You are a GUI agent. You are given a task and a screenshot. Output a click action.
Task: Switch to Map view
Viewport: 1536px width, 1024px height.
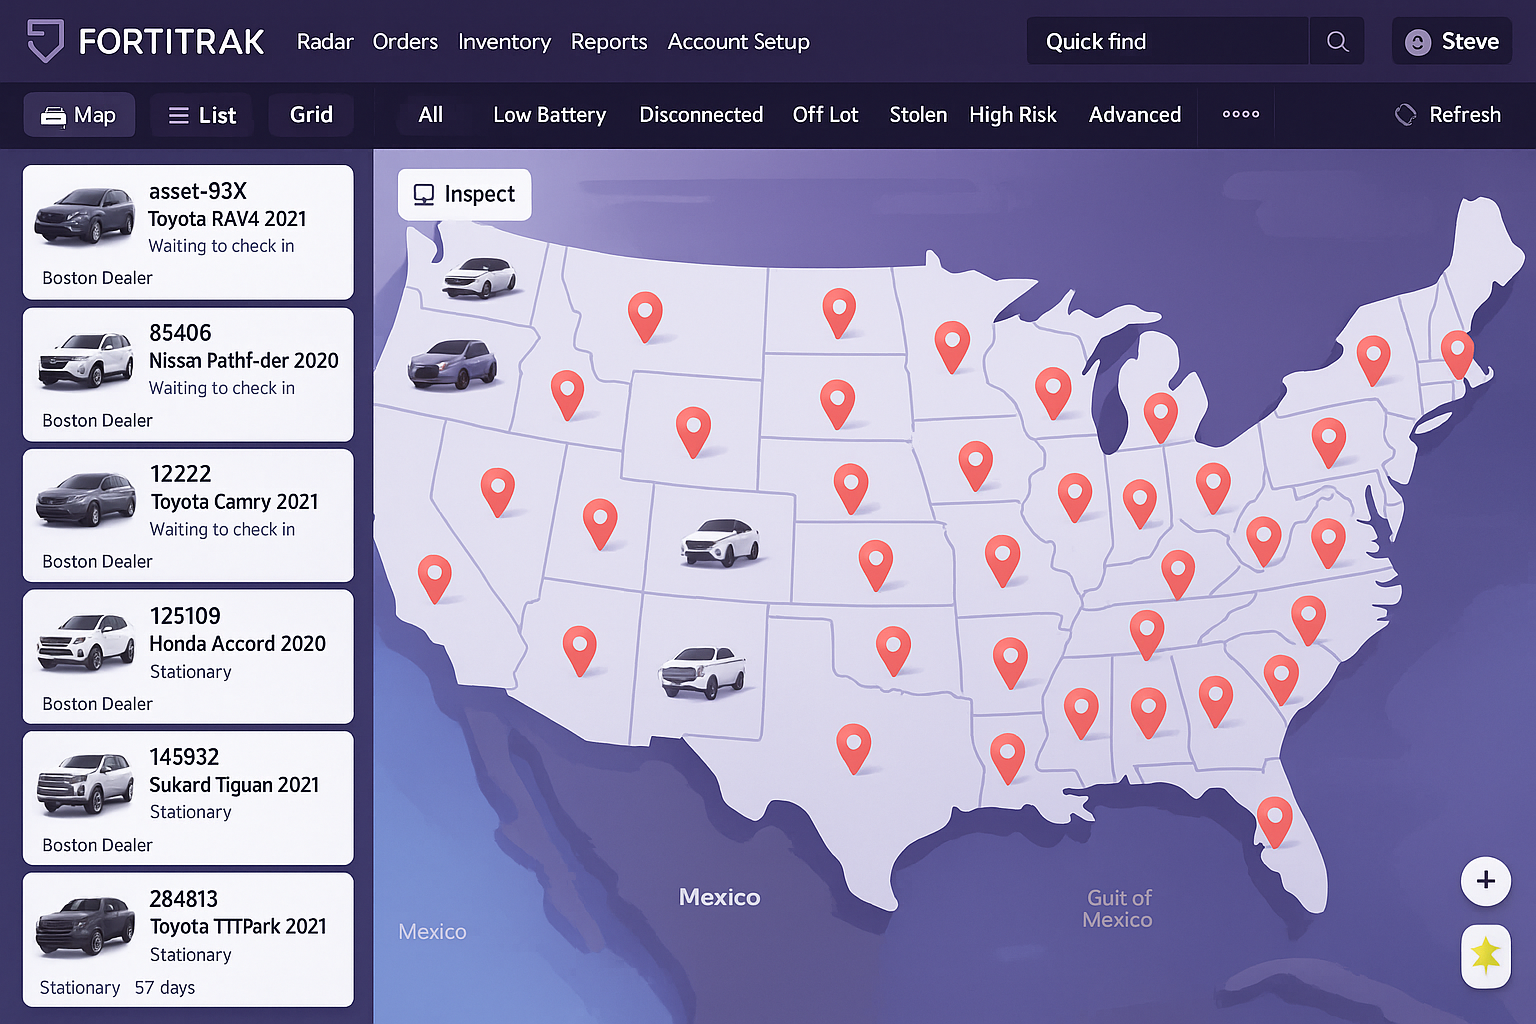(x=79, y=116)
